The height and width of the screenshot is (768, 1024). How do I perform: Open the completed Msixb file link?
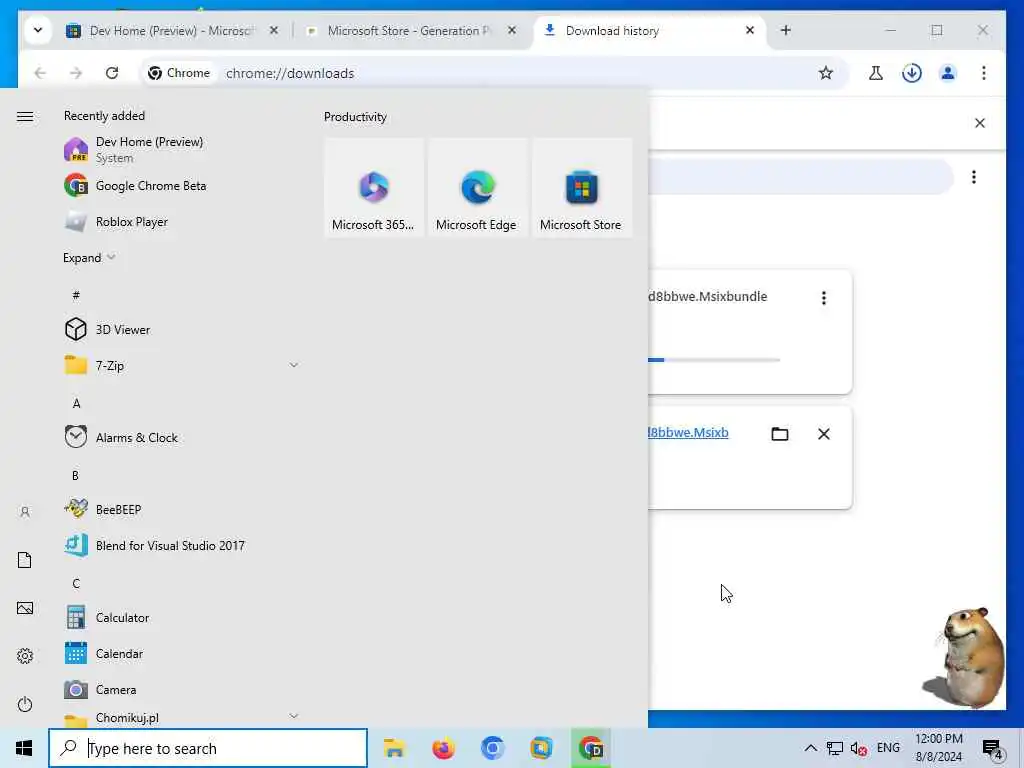(688, 432)
